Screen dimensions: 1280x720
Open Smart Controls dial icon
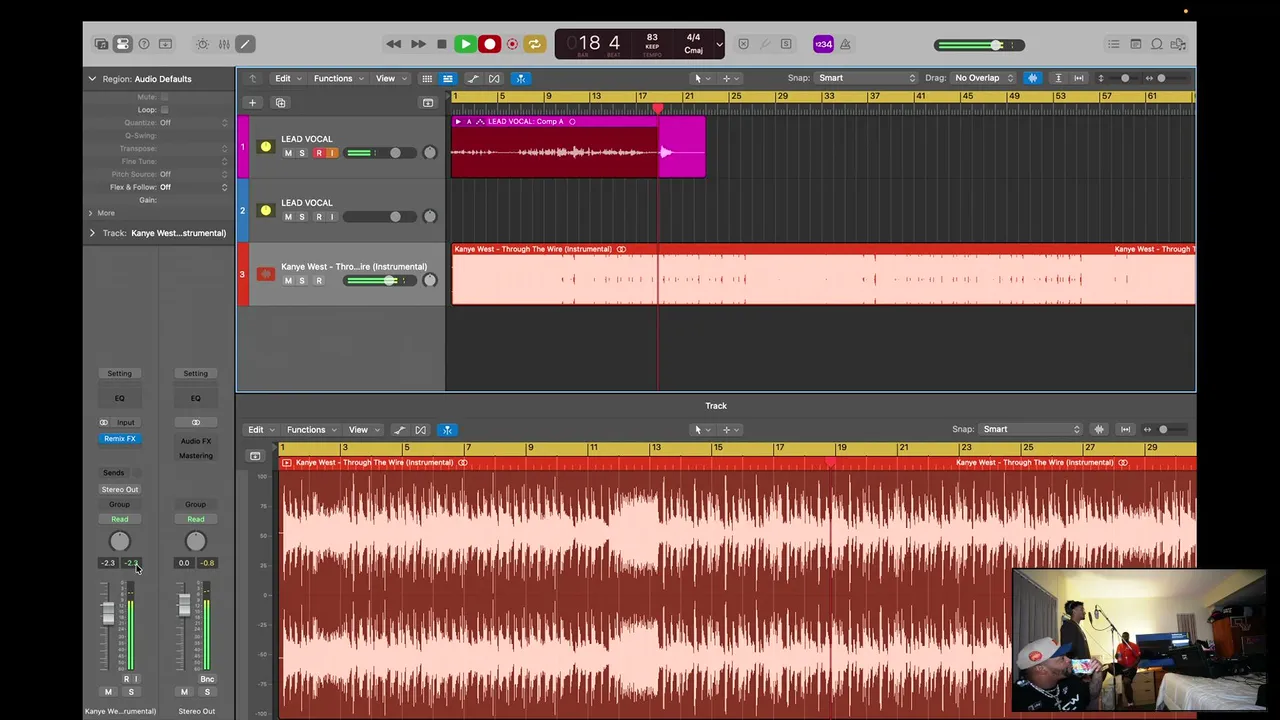[x=202, y=44]
